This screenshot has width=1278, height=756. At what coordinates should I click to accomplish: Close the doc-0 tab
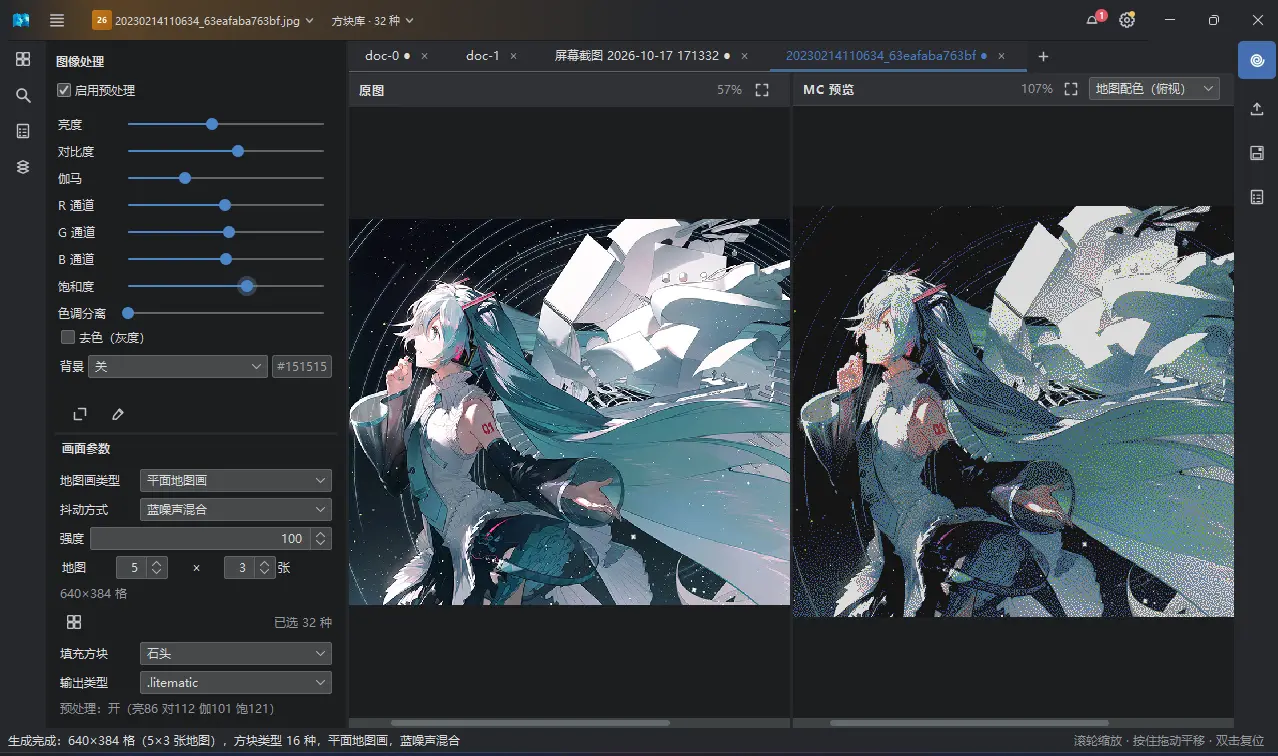pyautogui.click(x=424, y=56)
